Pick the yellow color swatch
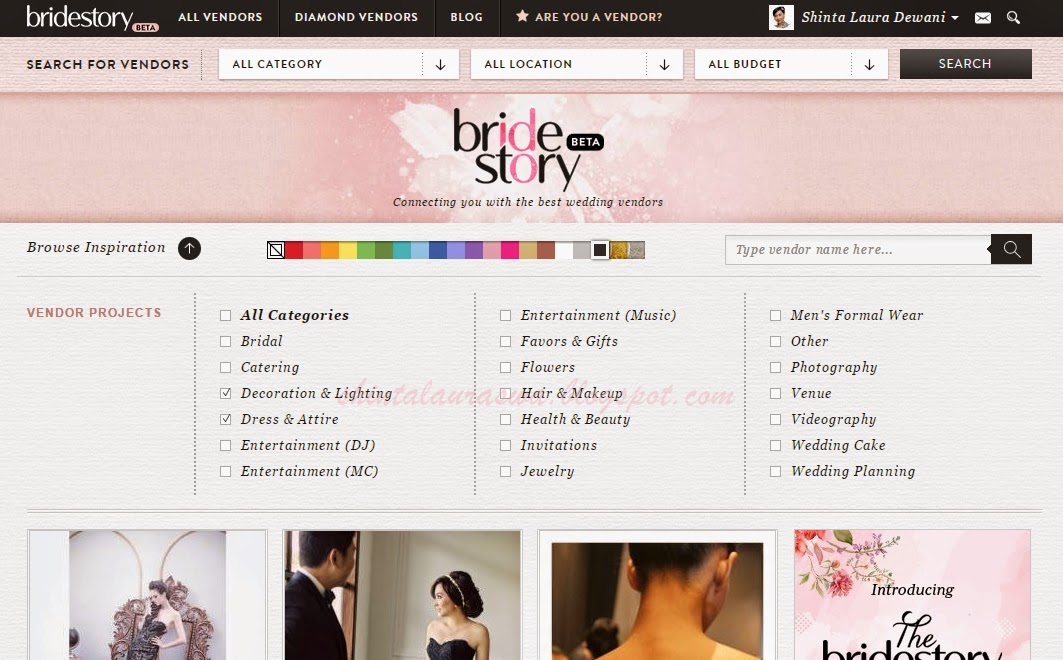The width and height of the screenshot is (1063, 660). coord(348,250)
